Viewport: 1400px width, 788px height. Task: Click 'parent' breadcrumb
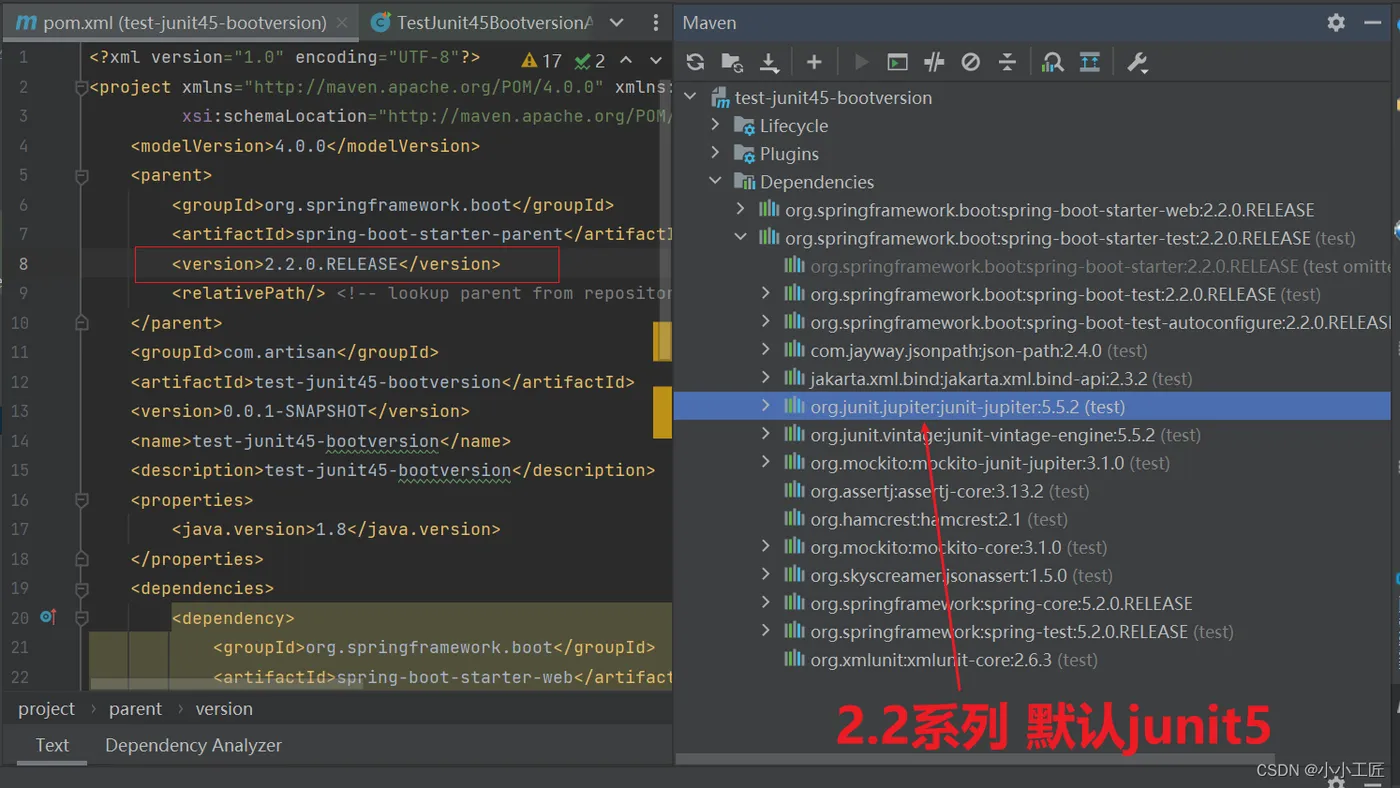[135, 709]
